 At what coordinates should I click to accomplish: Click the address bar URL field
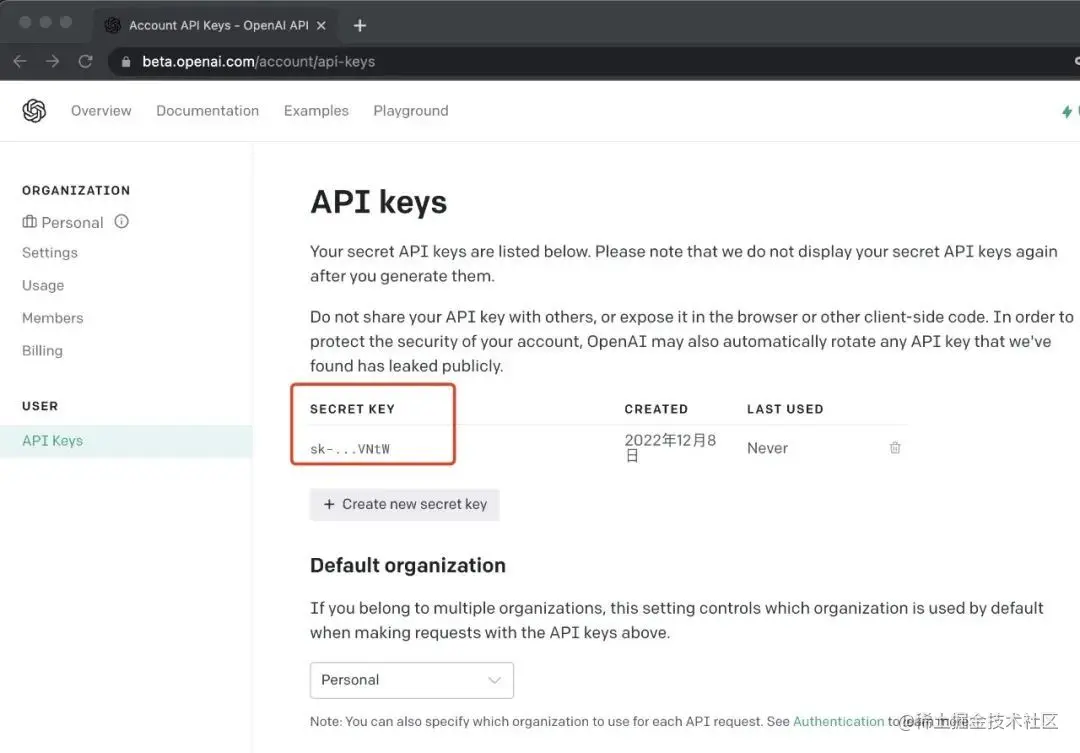(x=592, y=61)
